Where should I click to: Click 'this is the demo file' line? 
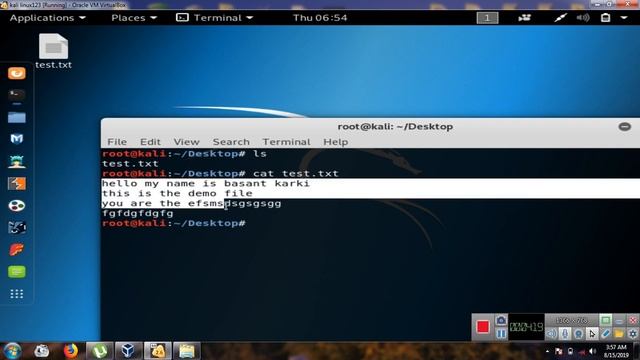point(177,193)
